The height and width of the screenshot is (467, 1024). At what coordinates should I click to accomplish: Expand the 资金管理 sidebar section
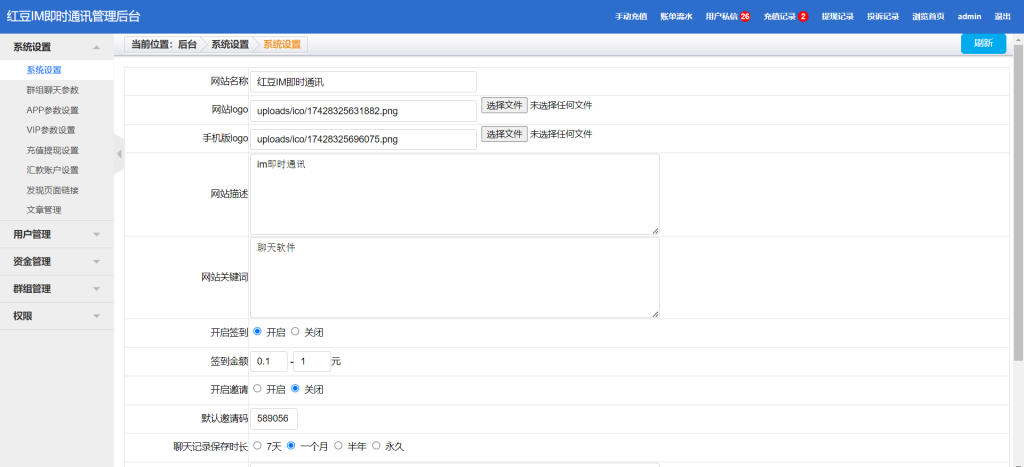click(56, 261)
